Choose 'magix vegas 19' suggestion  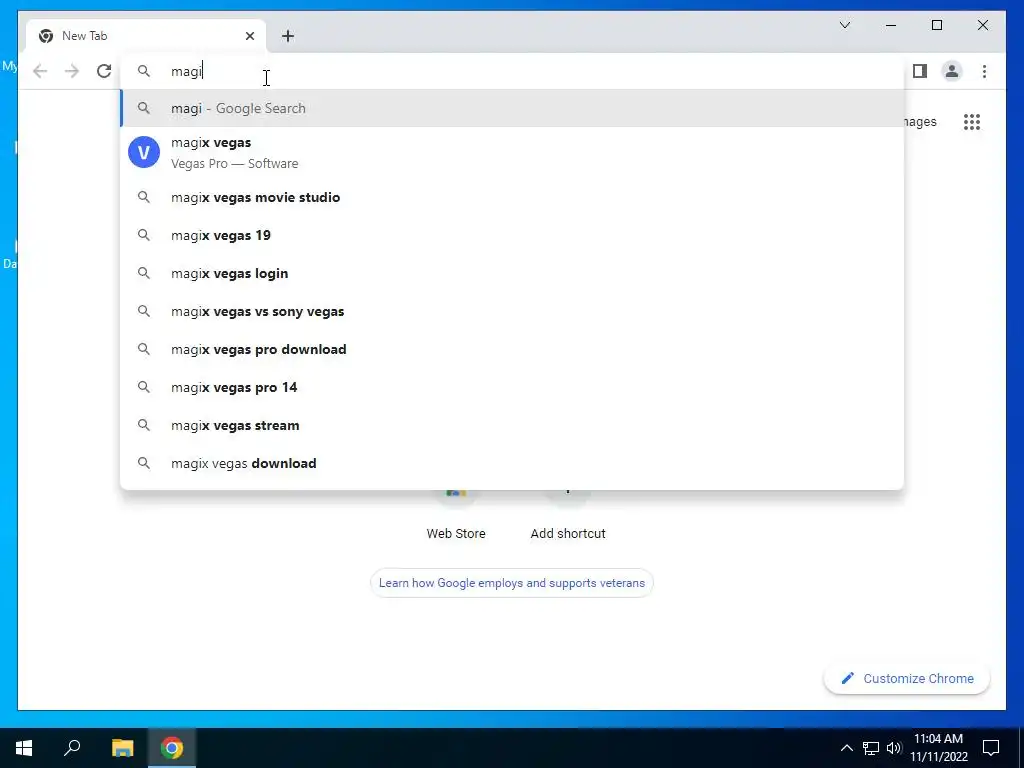512,235
